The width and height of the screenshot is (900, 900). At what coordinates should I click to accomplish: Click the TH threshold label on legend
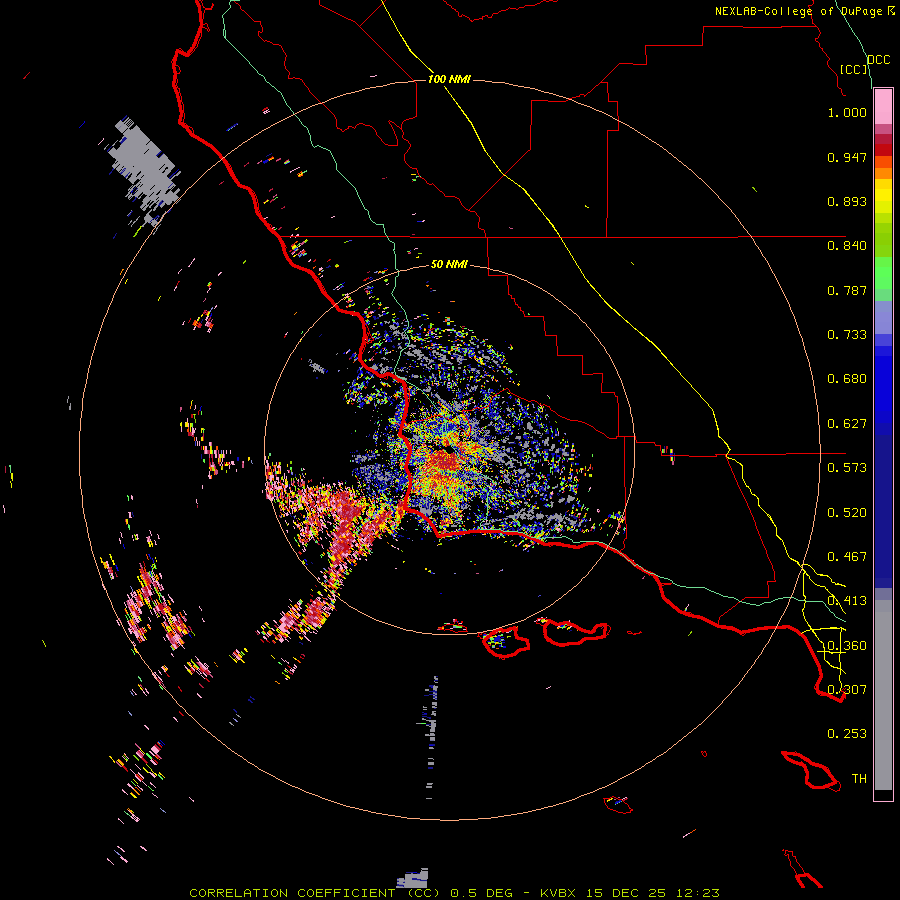859,779
